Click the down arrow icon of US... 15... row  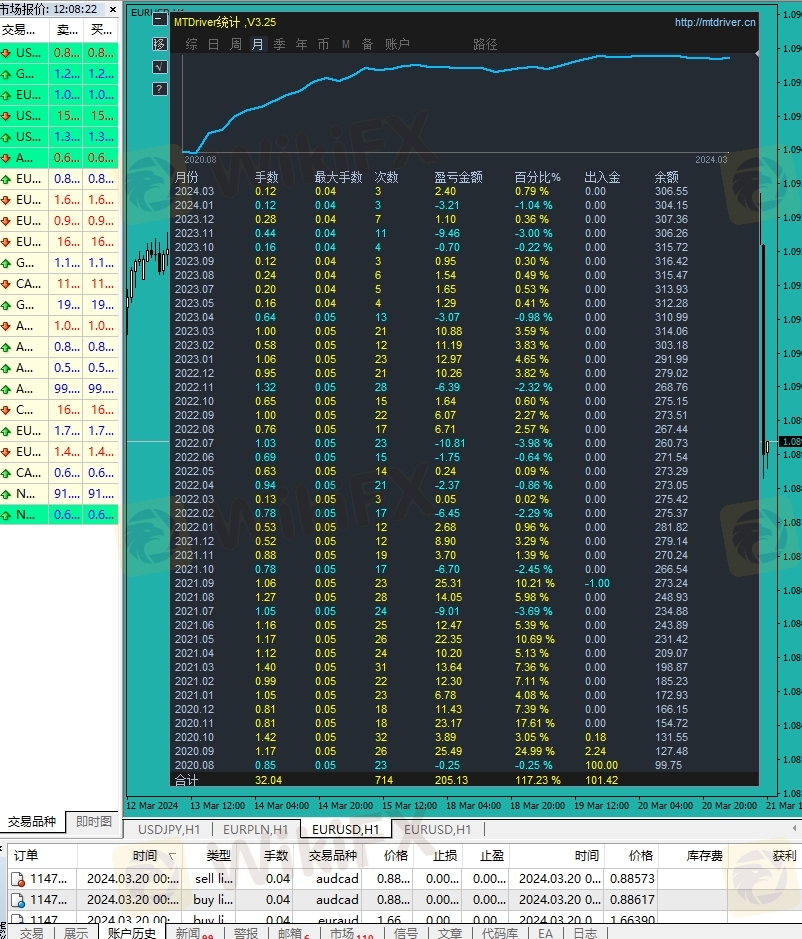(x=6, y=116)
